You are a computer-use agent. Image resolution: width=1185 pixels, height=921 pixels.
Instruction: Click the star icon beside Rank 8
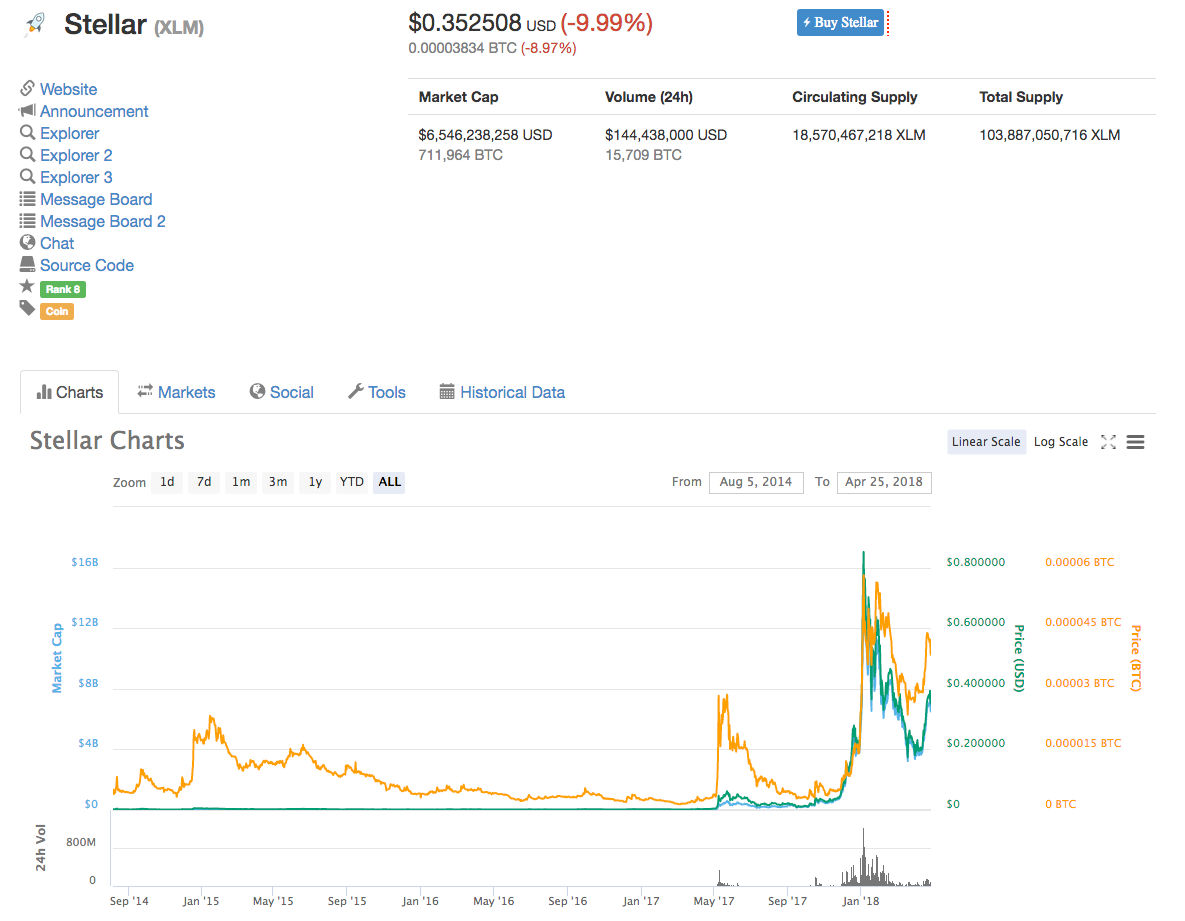(27, 286)
